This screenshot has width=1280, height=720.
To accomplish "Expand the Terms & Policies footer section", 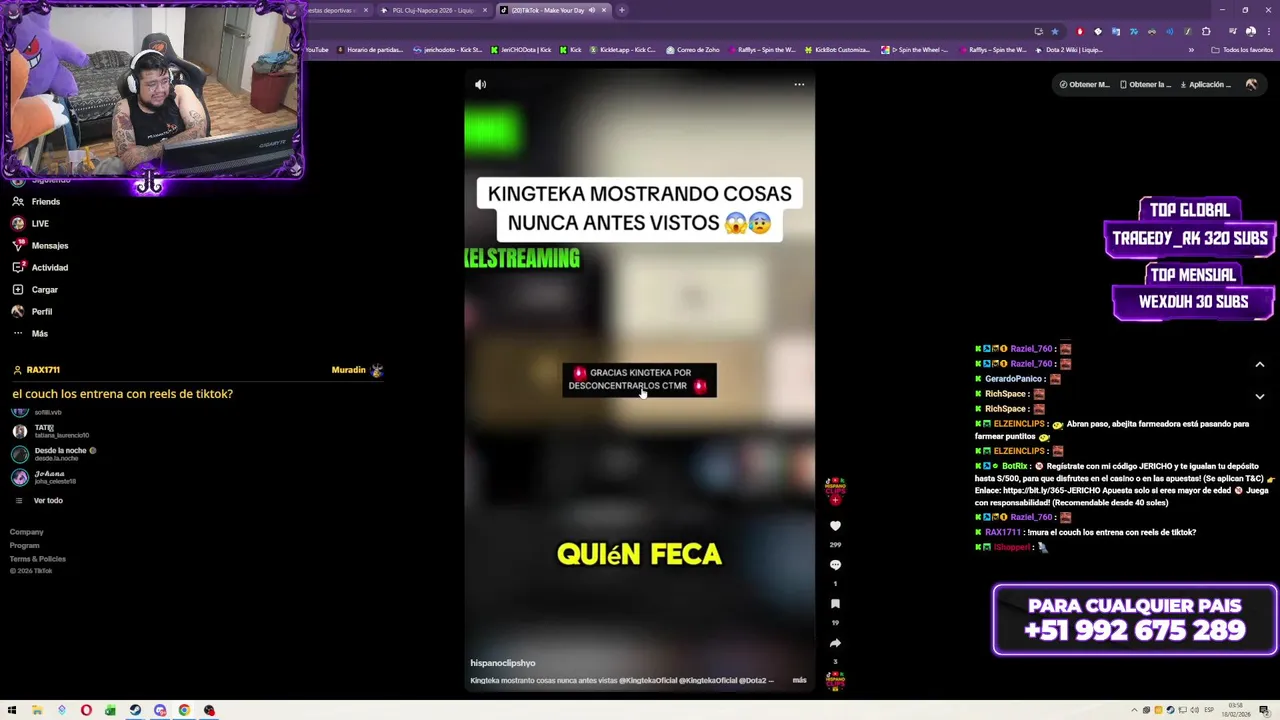I will click(x=38, y=558).
